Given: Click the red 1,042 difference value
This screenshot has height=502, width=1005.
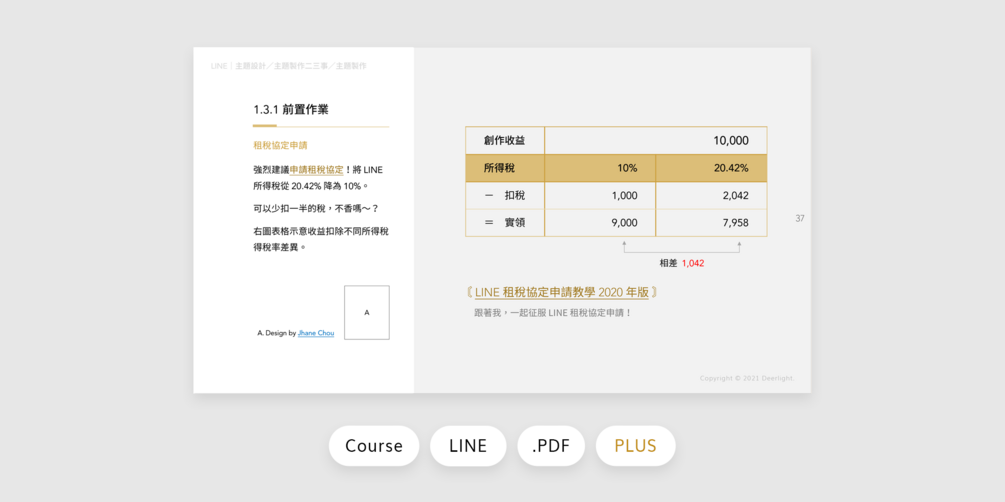Looking at the screenshot, I should (x=693, y=263).
